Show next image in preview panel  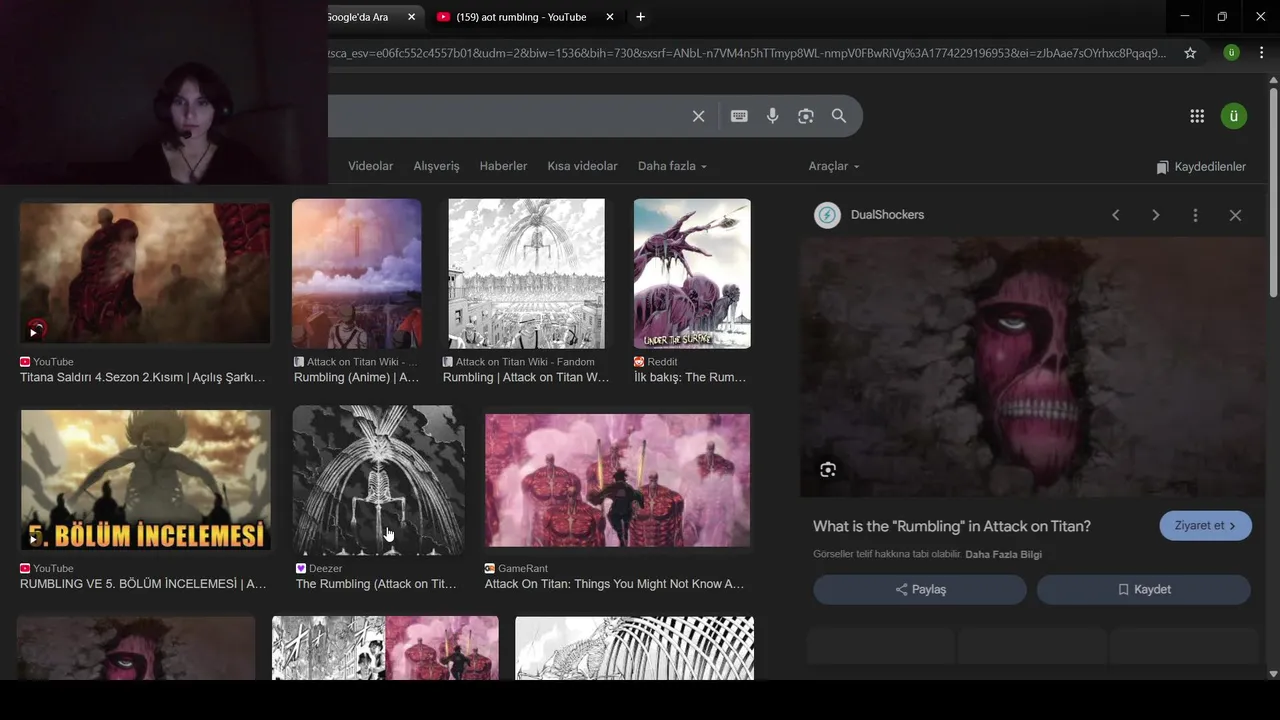(x=1156, y=215)
